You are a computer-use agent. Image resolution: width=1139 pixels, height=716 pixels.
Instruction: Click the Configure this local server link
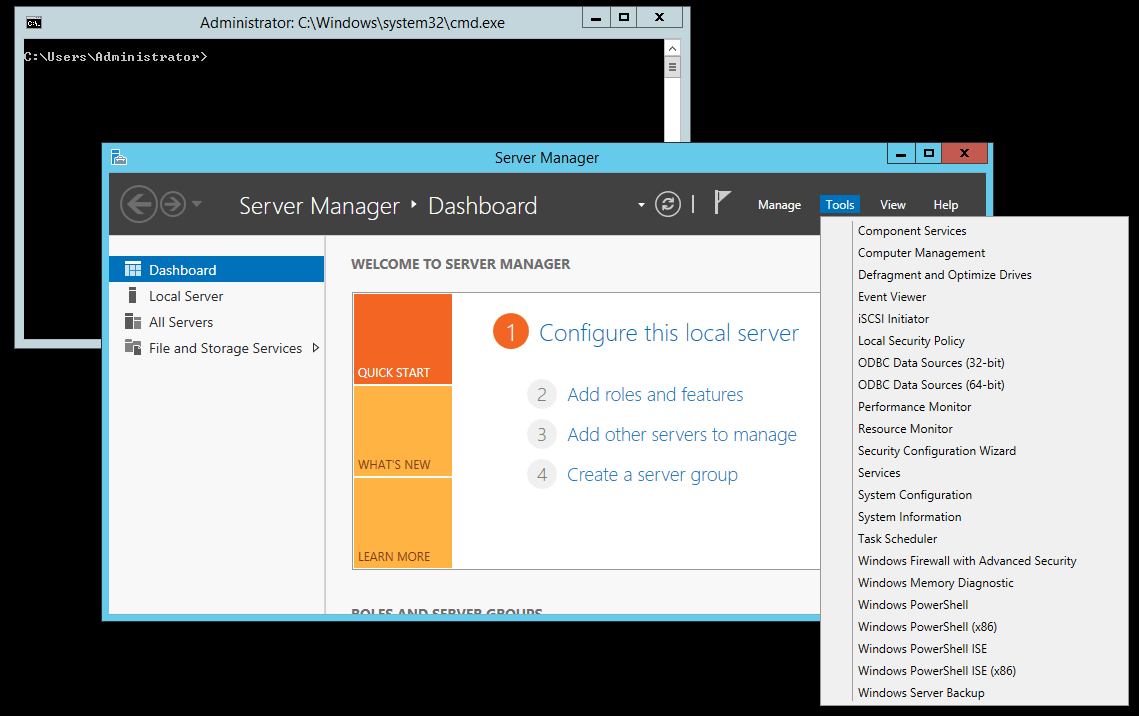click(x=668, y=333)
